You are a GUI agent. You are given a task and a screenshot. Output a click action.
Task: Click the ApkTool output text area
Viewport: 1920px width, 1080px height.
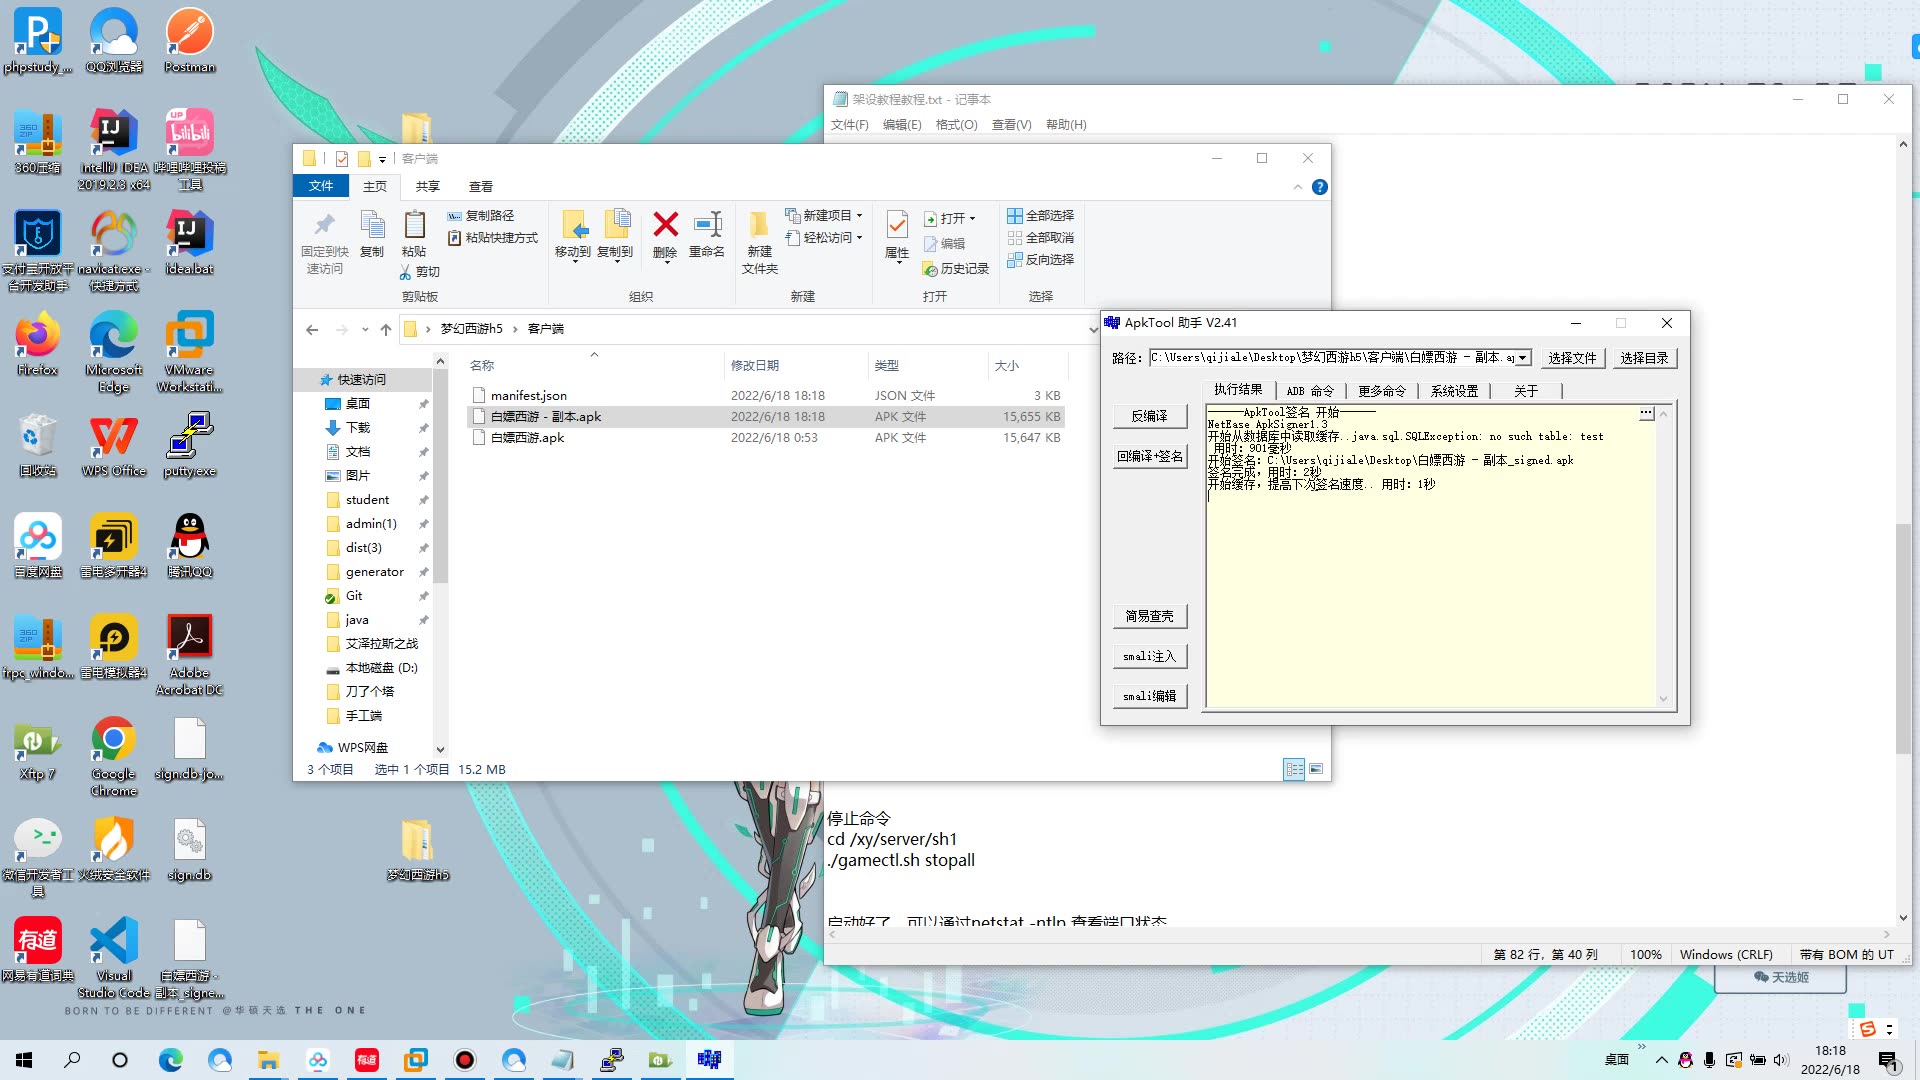tap(1430, 556)
